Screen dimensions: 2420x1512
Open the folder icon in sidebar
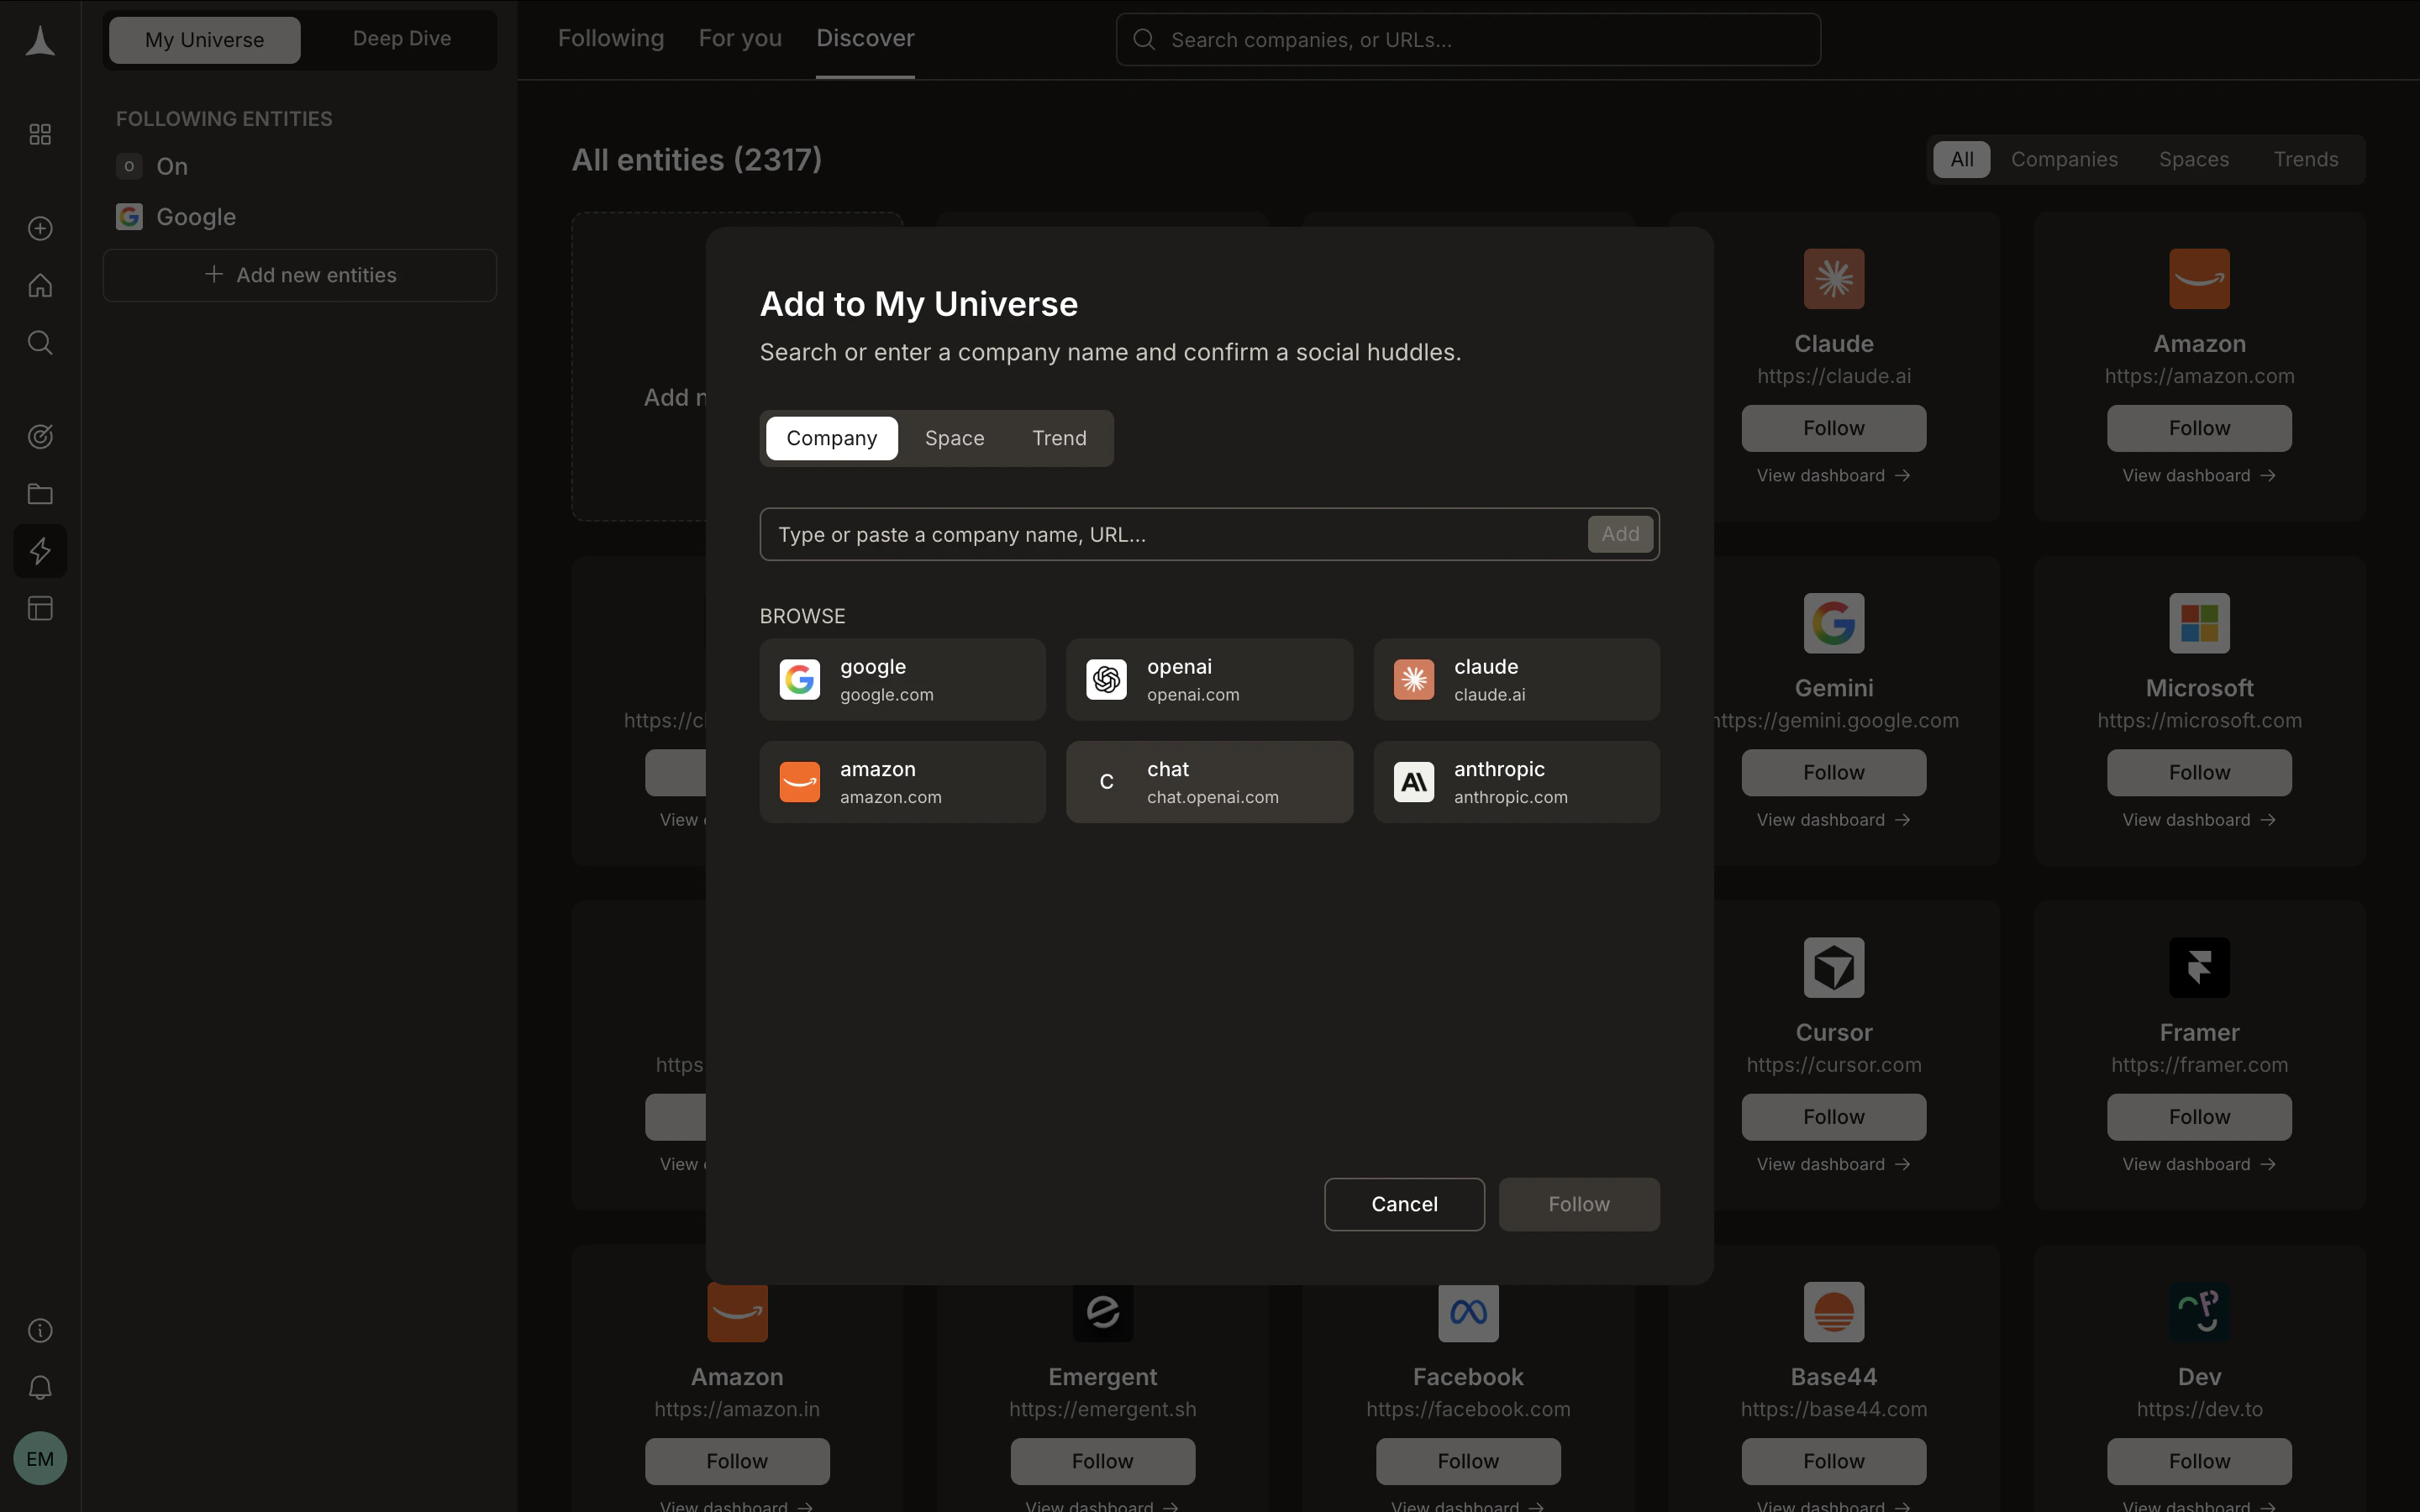[x=40, y=494]
